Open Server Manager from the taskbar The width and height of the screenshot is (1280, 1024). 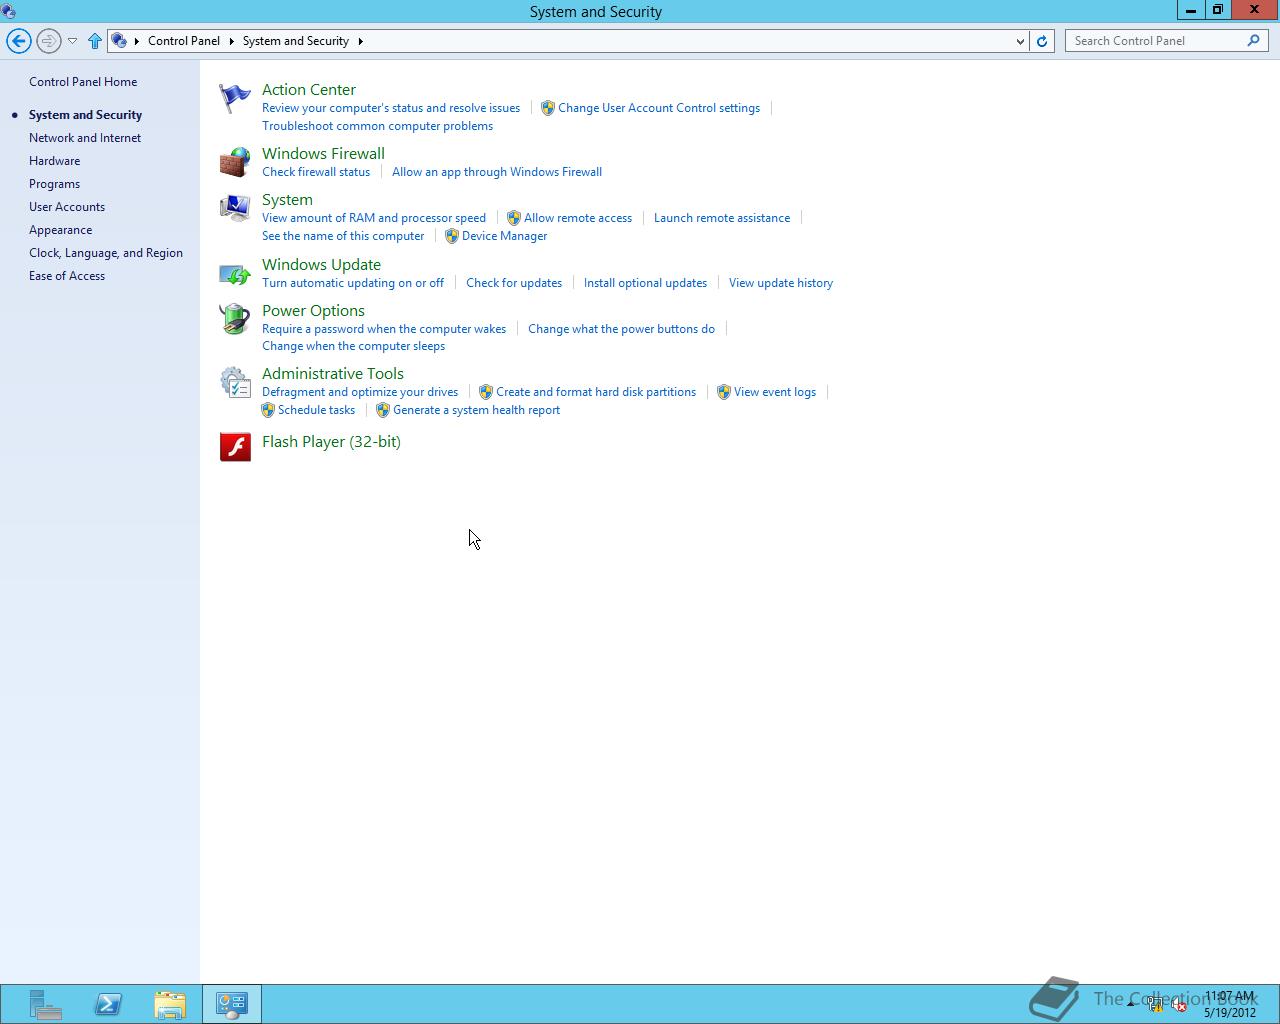click(45, 1004)
